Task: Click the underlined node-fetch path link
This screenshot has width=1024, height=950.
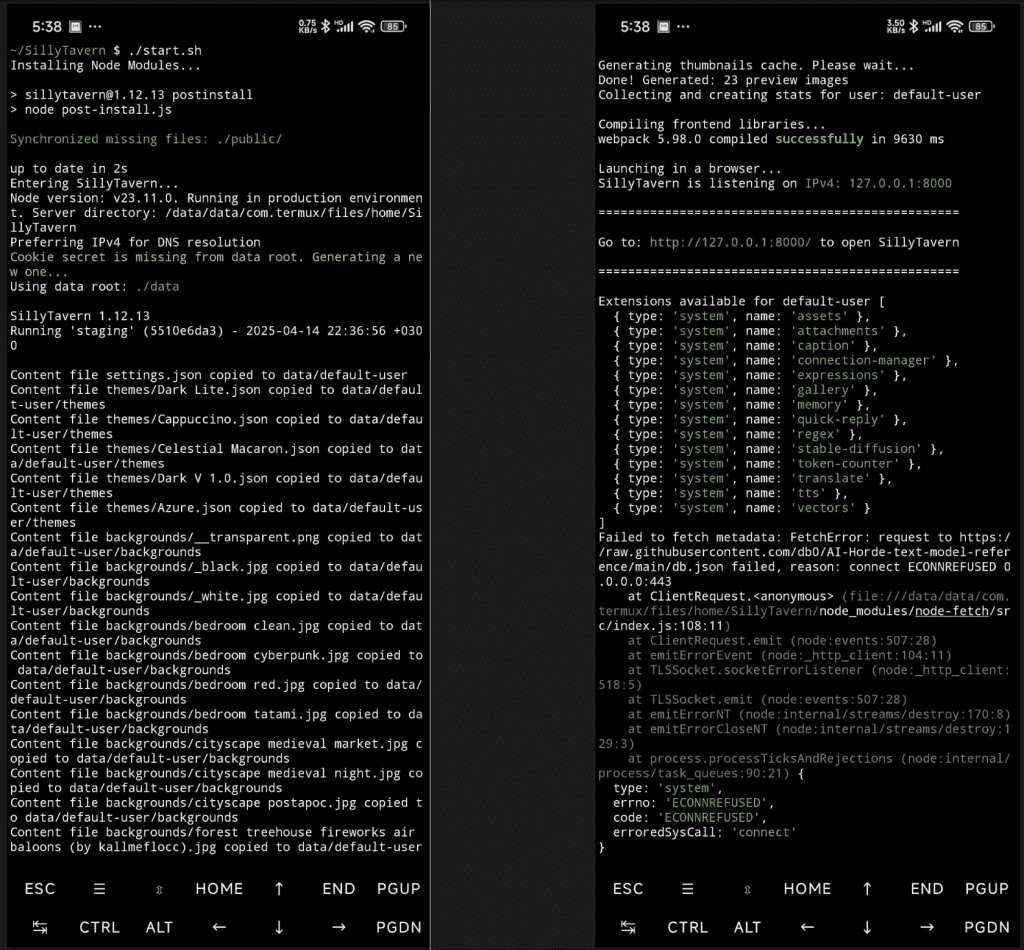Action: point(955,610)
